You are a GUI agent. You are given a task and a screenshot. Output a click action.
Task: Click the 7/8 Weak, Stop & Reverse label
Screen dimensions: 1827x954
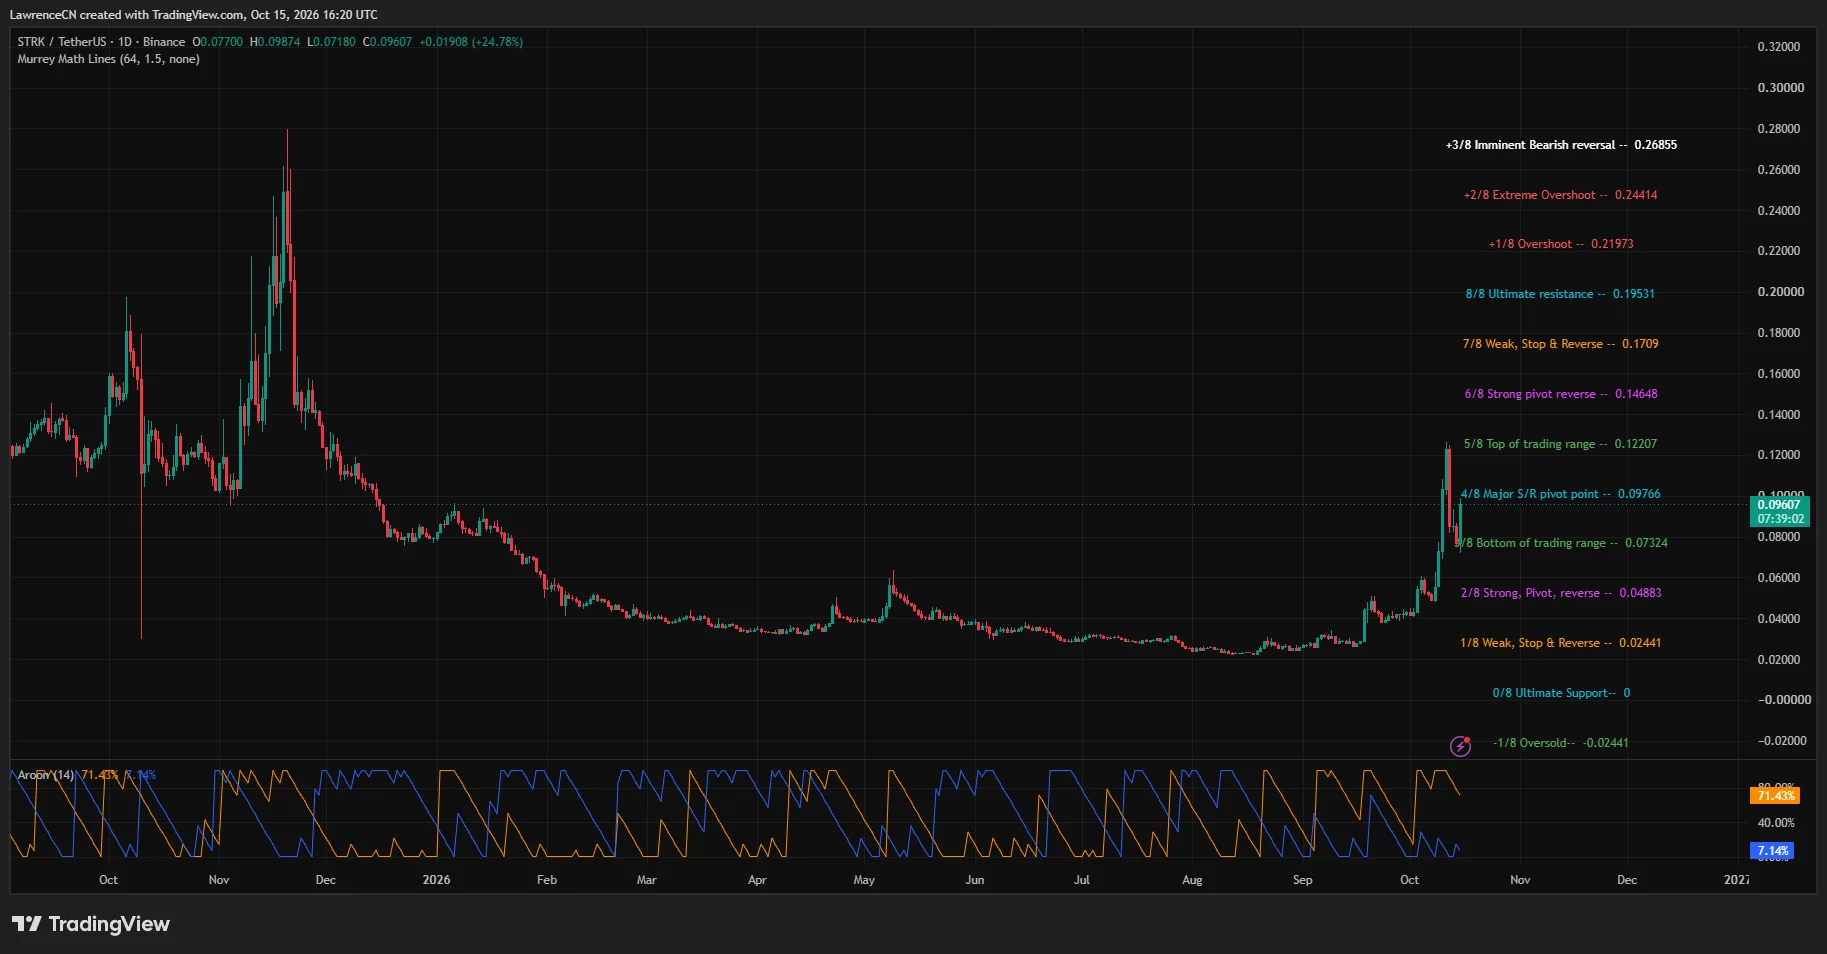click(1560, 344)
